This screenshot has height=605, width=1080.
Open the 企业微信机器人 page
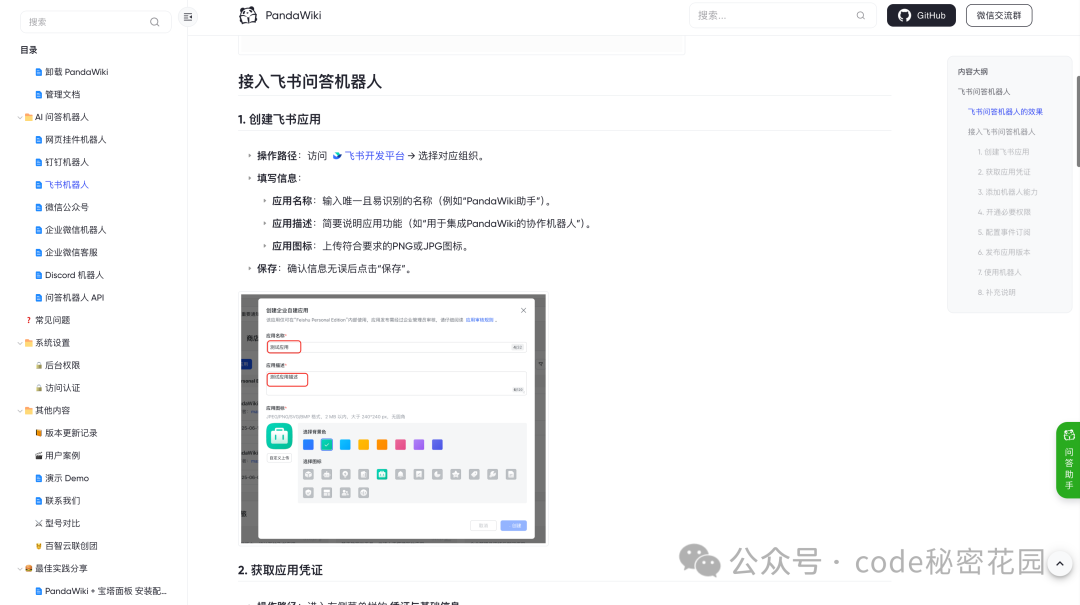pos(76,230)
